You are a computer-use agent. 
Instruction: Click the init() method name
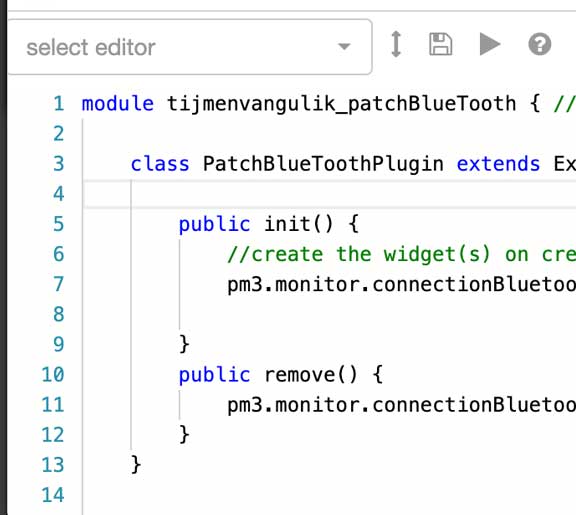pyautogui.click(x=298, y=224)
